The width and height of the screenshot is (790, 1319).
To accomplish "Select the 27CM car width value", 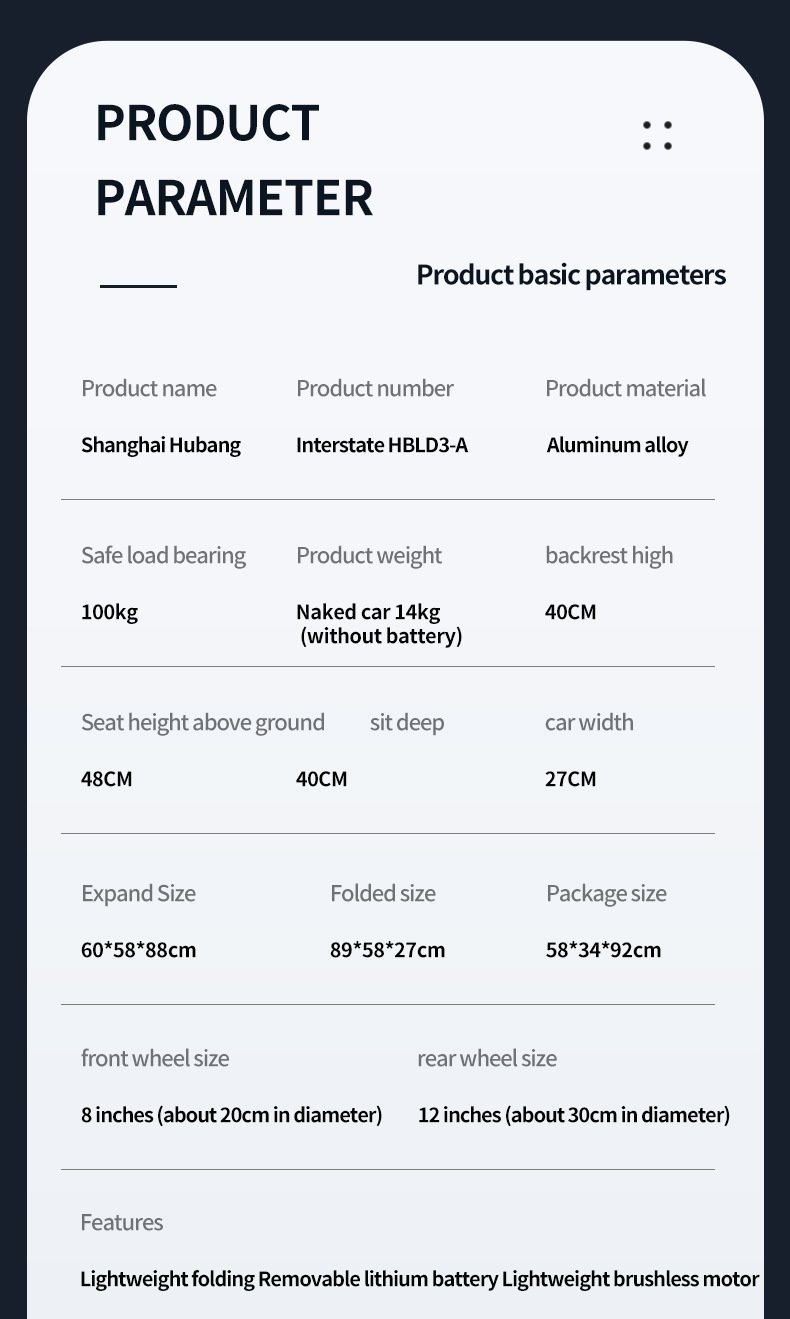I will point(570,779).
